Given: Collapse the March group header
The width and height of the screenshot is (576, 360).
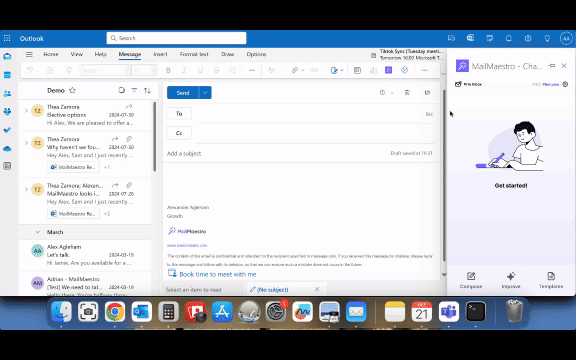Looking at the screenshot, I should point(37,232).
